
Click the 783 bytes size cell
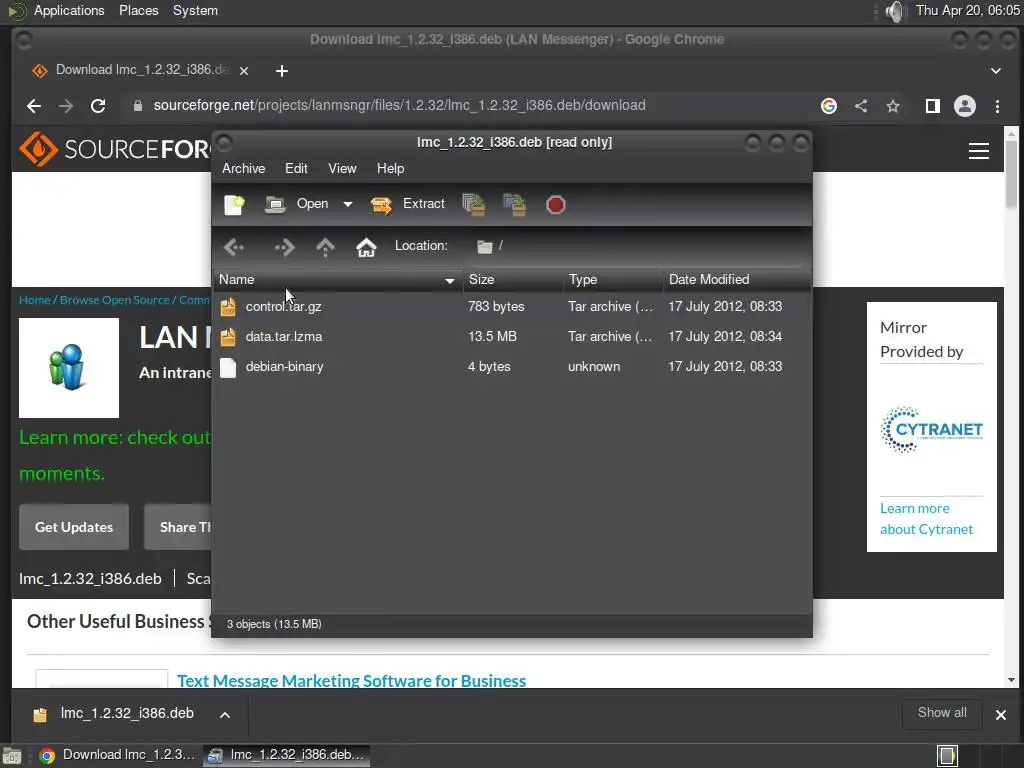(496, 306)
